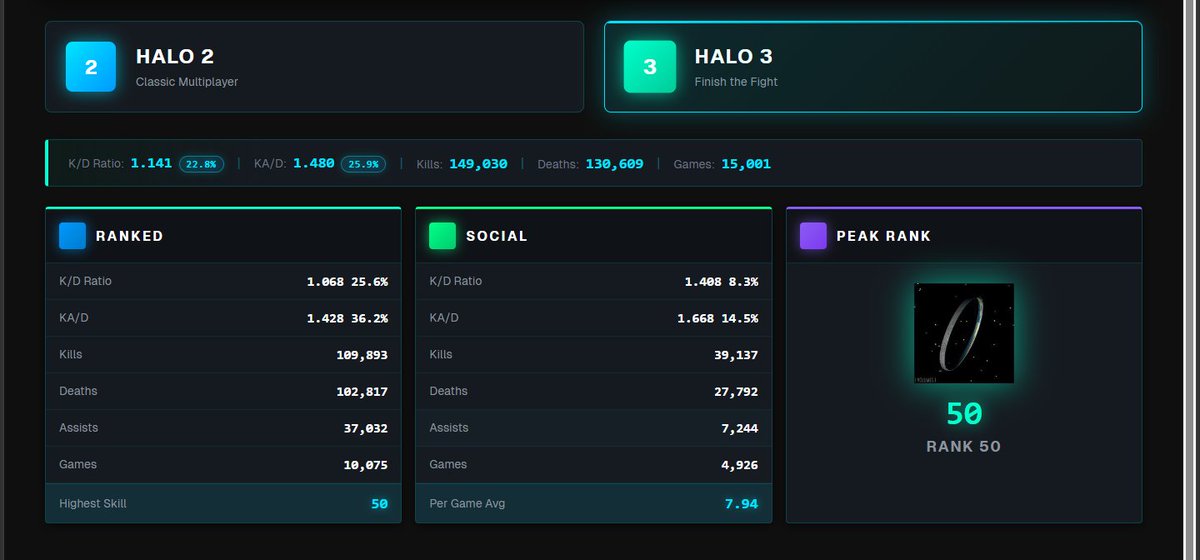
Task: Select overall K/D Ratio value 1.141
Action: (x=151, y=164)
